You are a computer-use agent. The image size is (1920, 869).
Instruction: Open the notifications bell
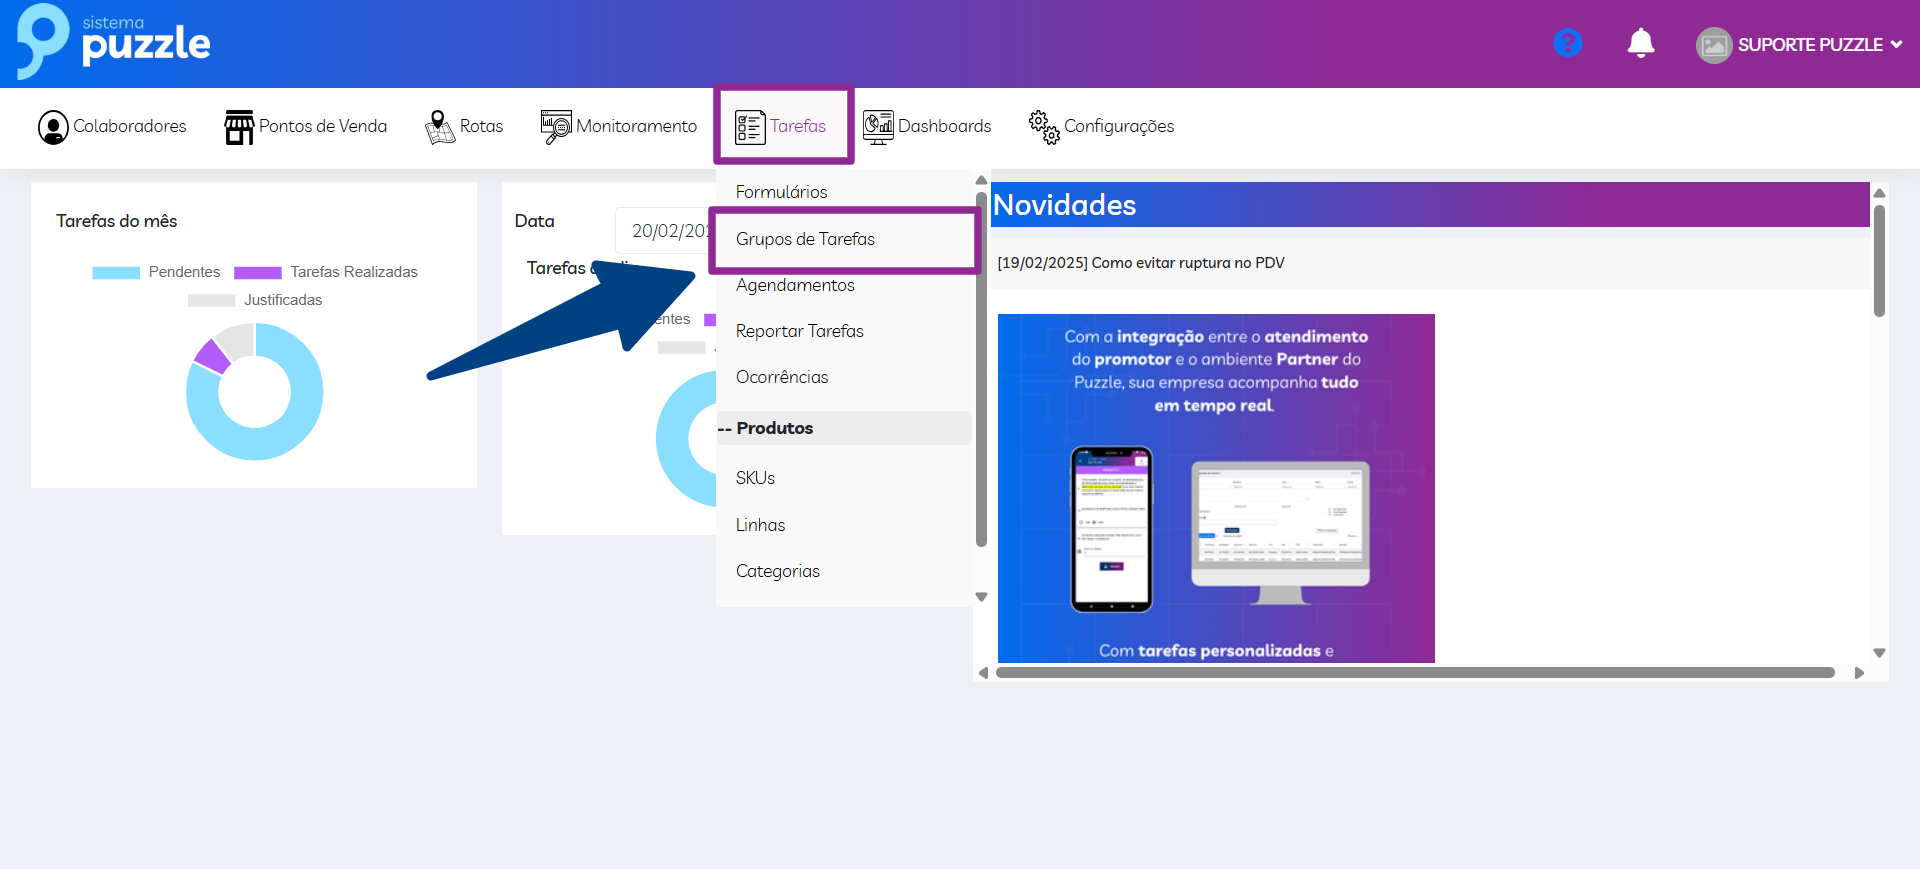1640,43
